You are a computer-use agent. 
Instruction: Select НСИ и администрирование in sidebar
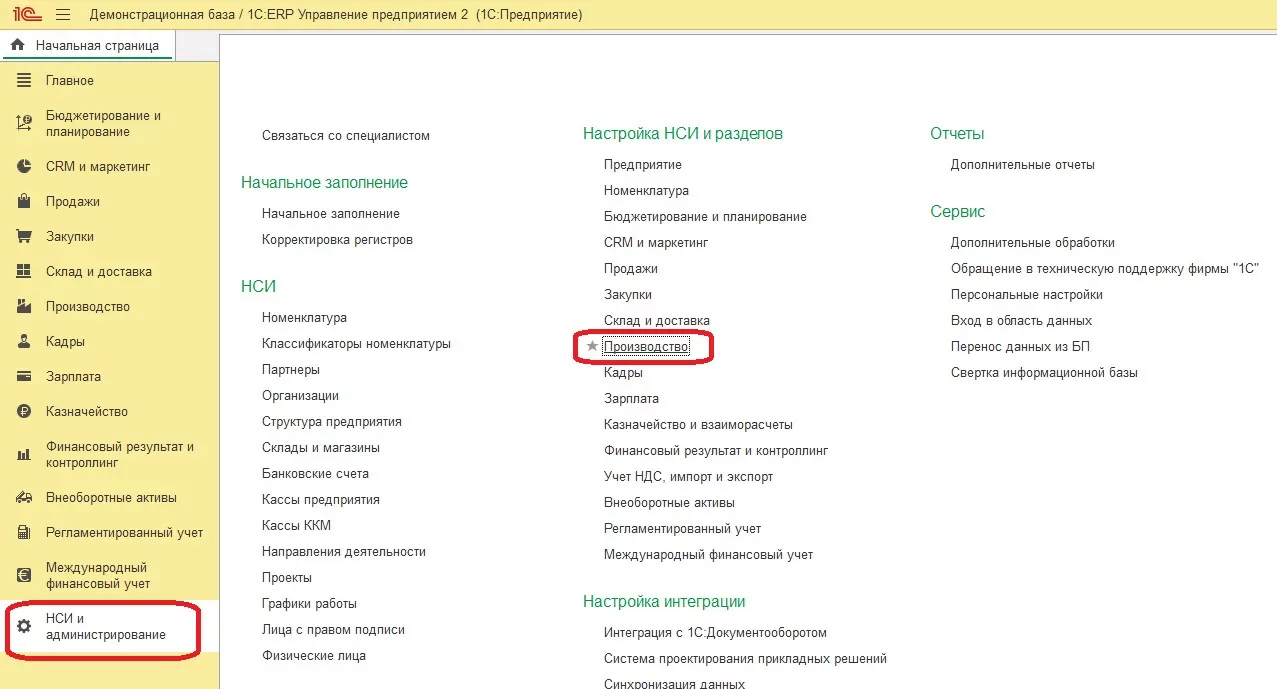[109, 627]
